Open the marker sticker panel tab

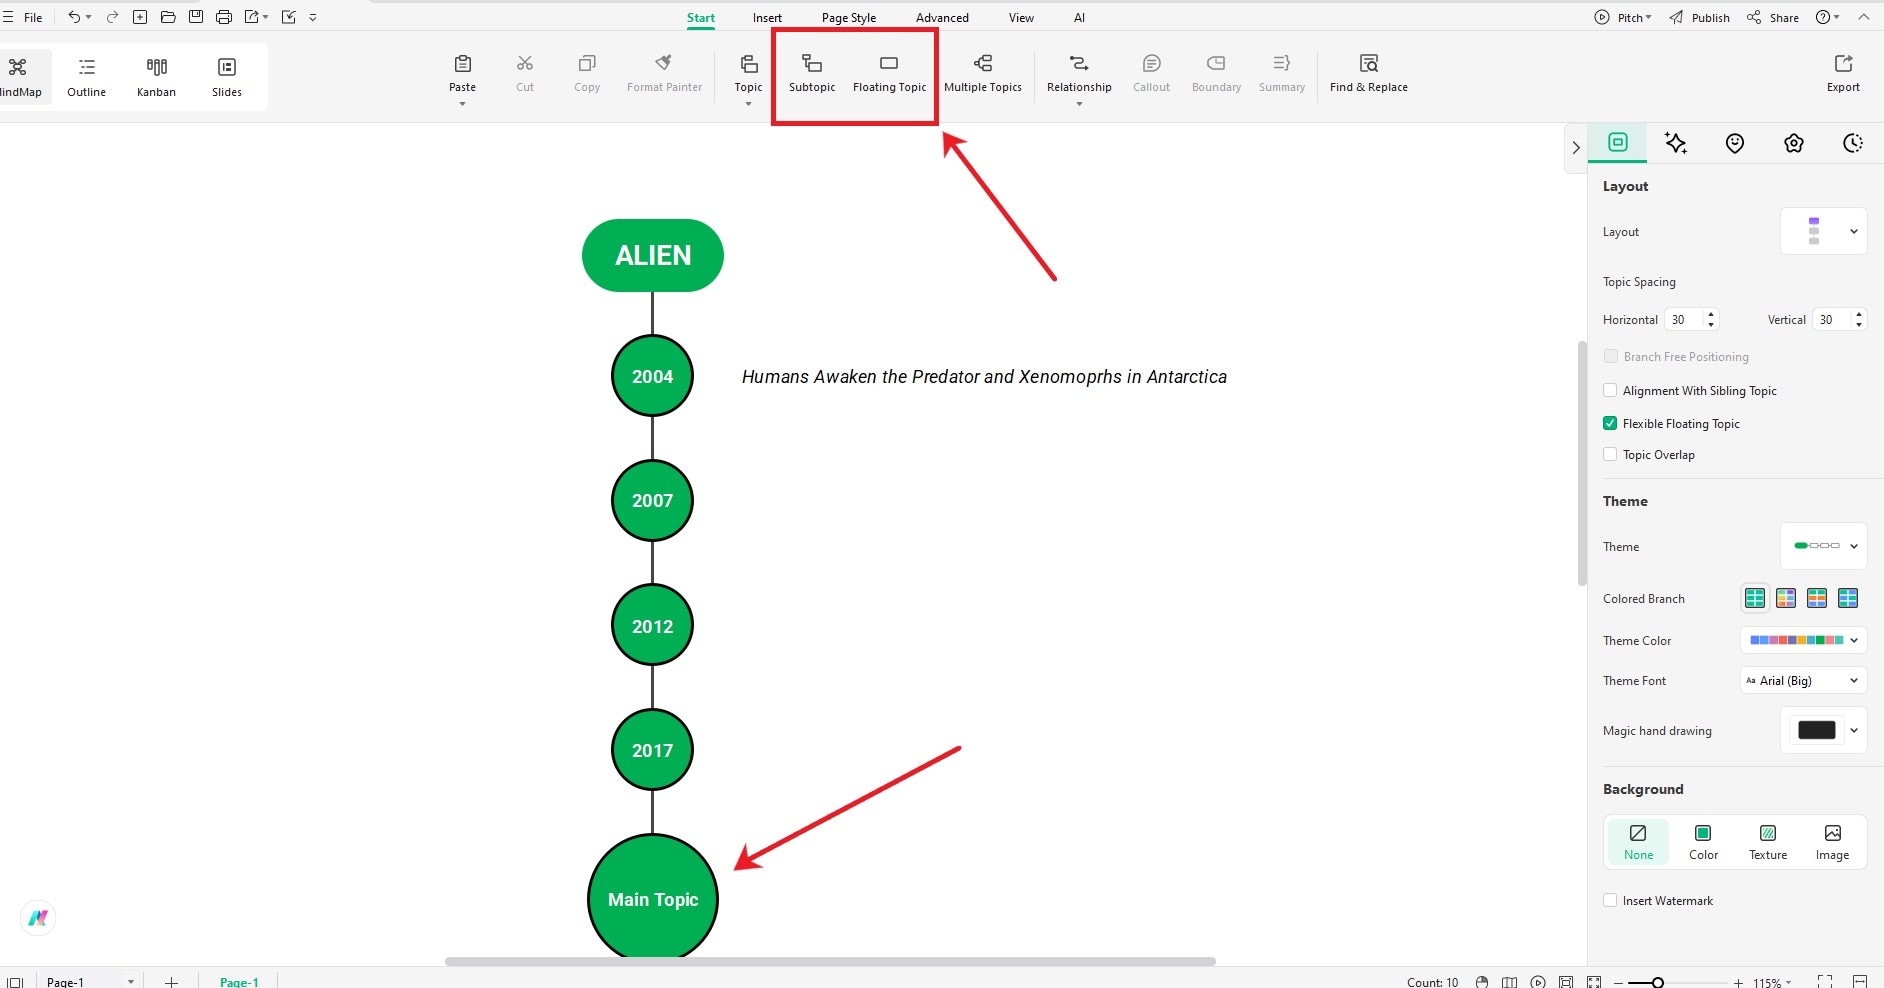coord(1735,143)
